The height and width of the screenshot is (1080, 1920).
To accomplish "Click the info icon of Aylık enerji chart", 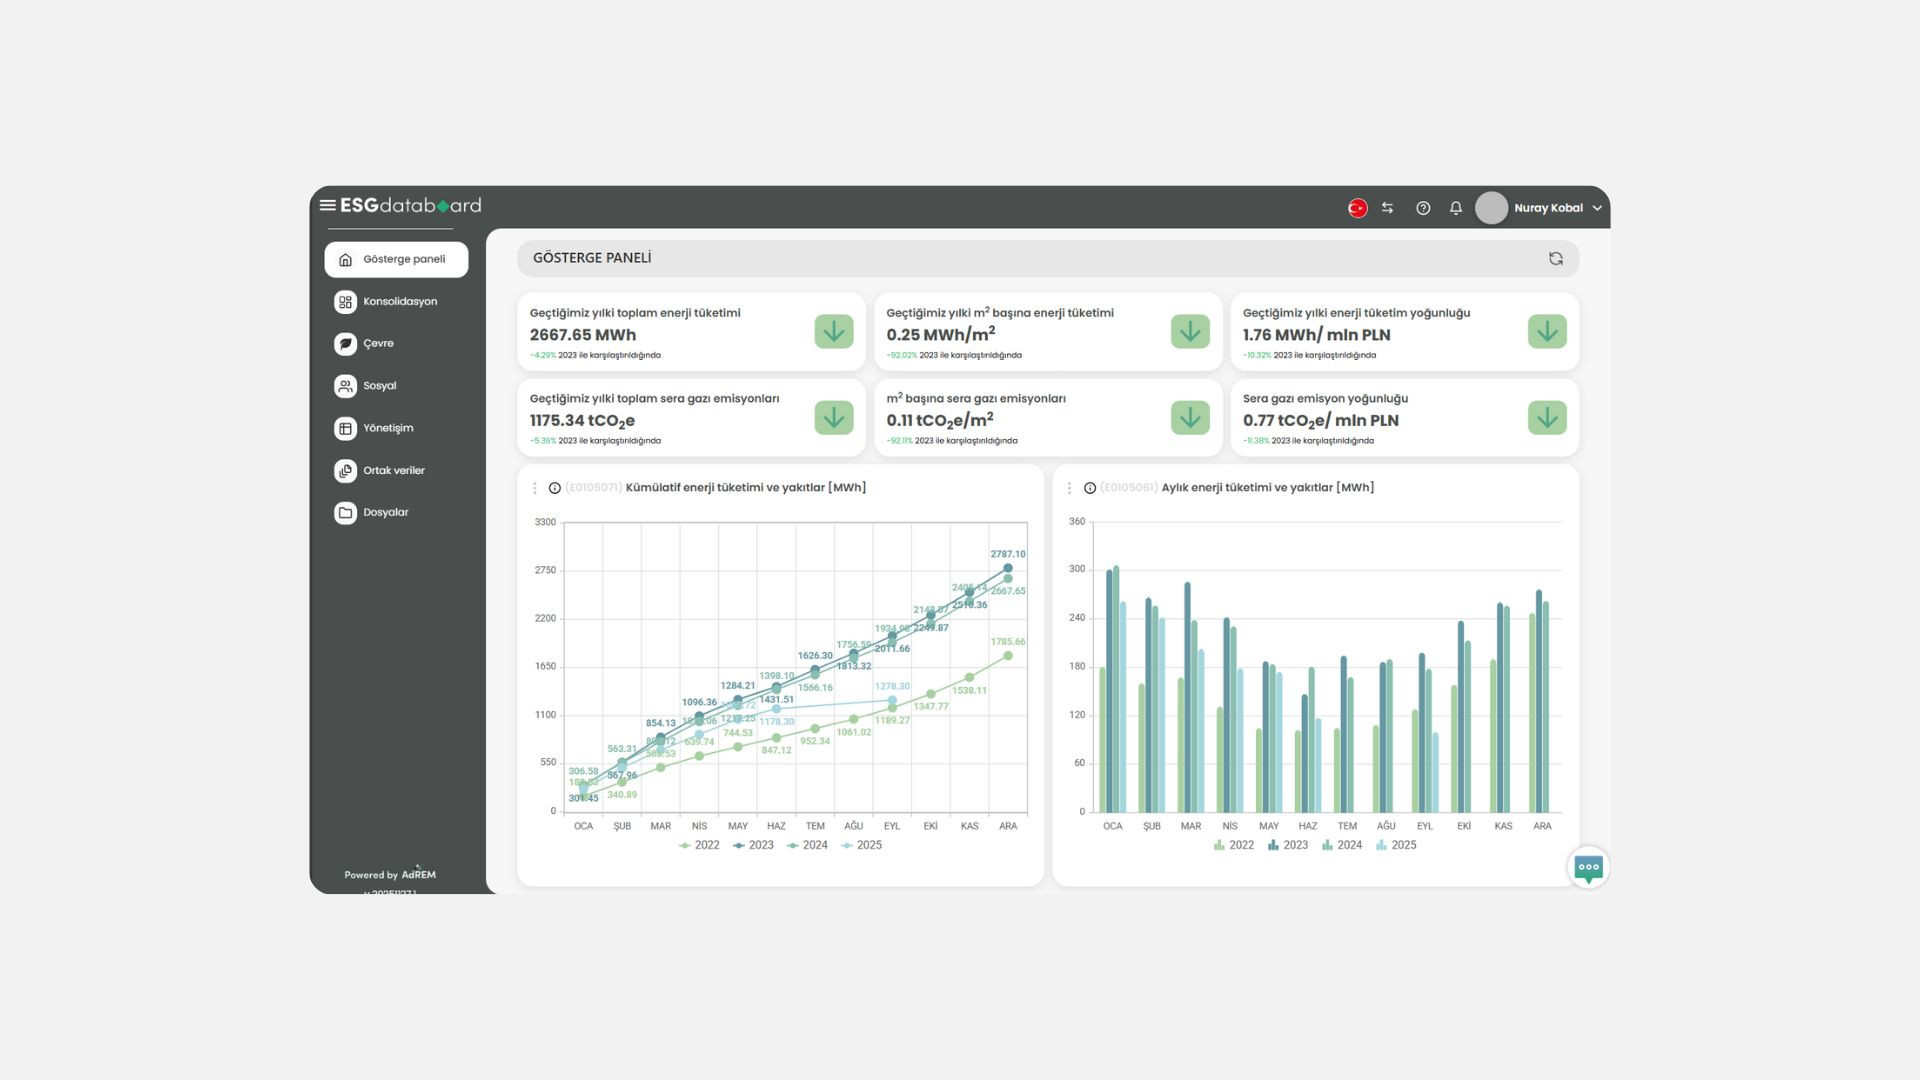I will coord(1090,488).
